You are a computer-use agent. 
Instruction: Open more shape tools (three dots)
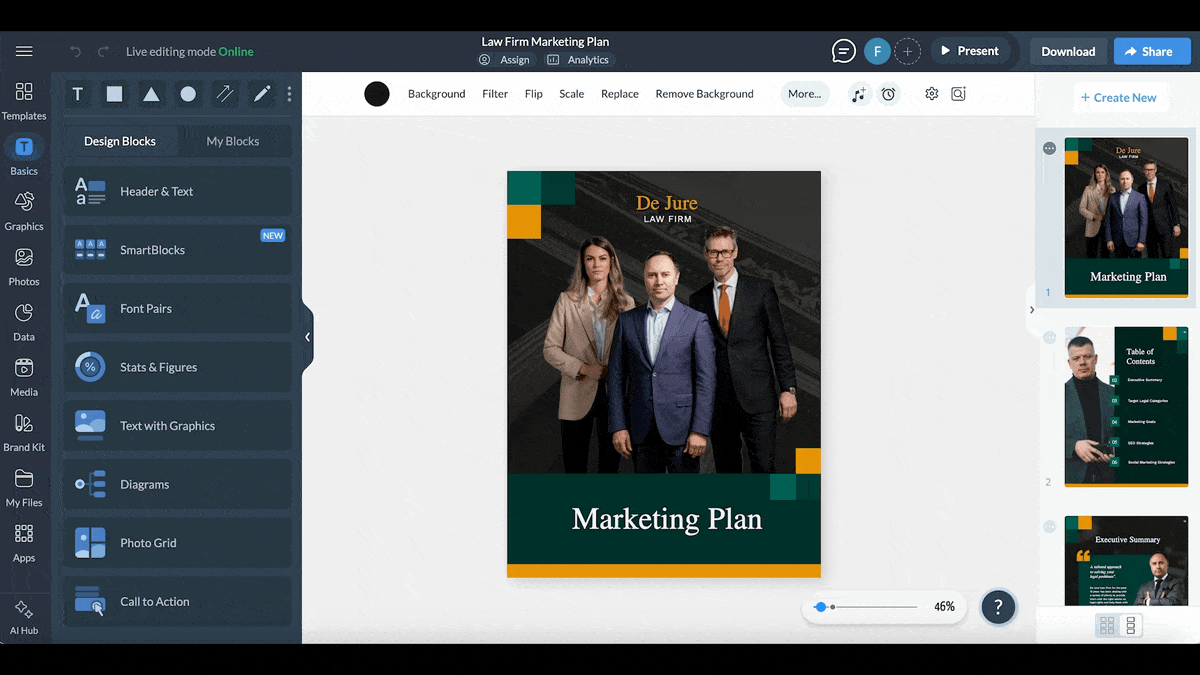[290, 94]
